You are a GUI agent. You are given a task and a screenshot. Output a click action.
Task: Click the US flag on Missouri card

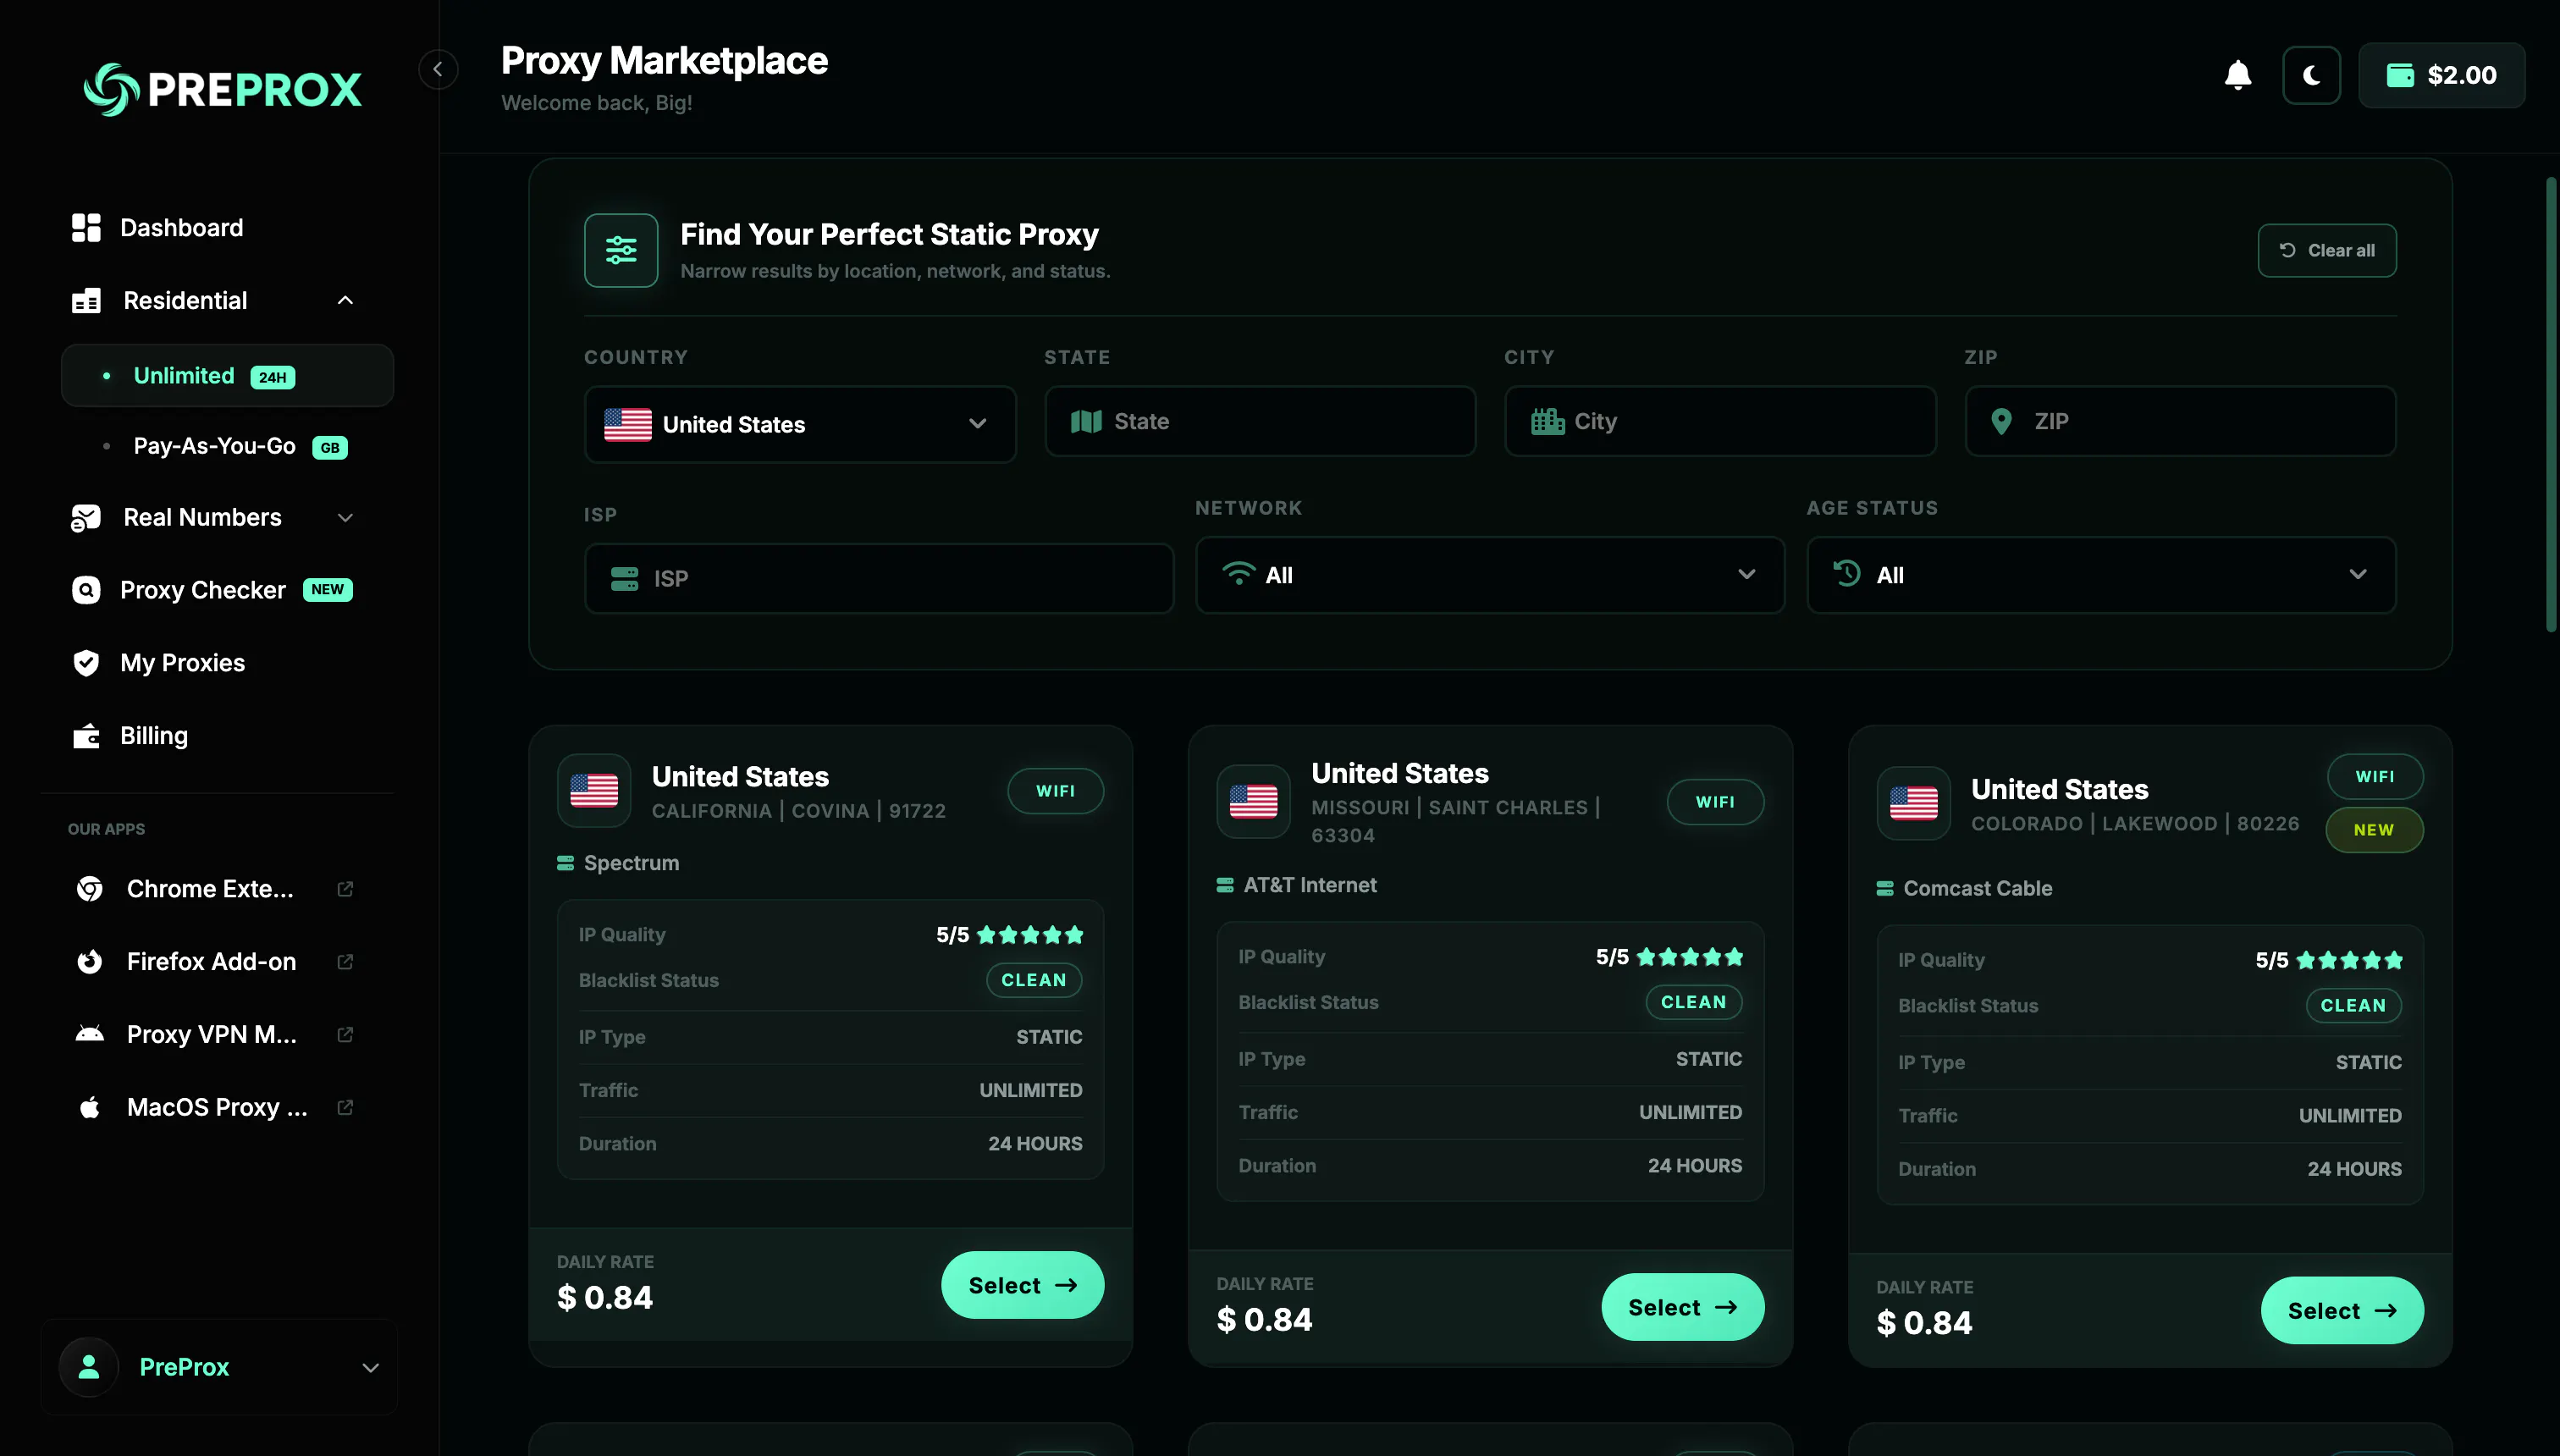coord(1253,802)
